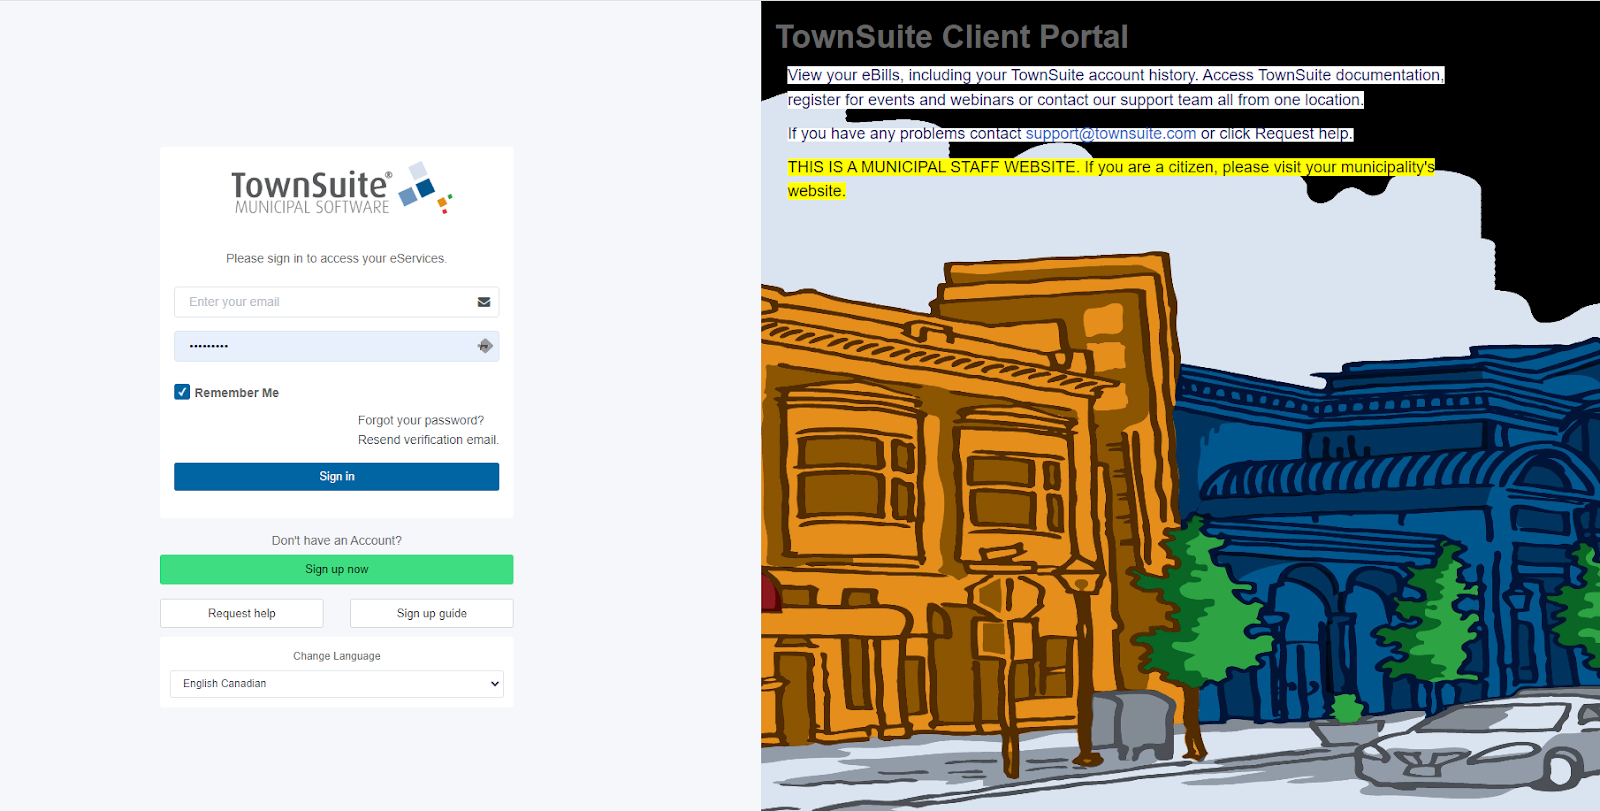
Task: Click the Sign in button
Action: pyautogui.click(x=337, y=477)
